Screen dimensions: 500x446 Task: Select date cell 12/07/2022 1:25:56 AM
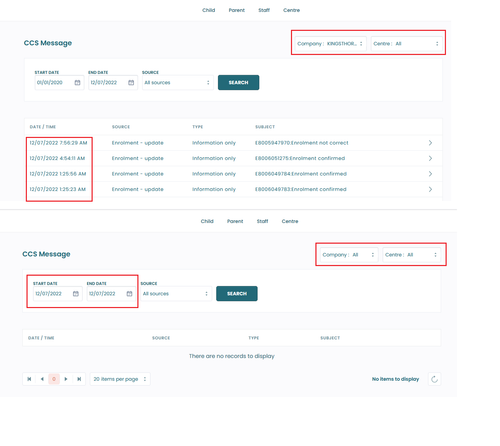(58, 174)
